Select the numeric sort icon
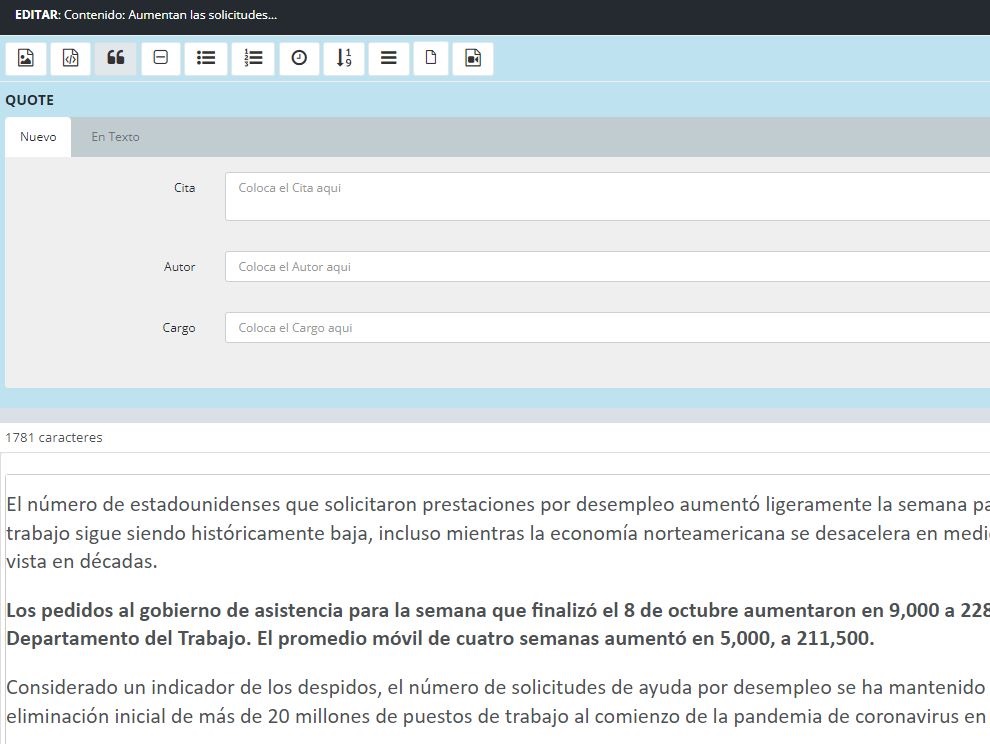990x744 pixels. pyautogui.click(x=343, y=58)
